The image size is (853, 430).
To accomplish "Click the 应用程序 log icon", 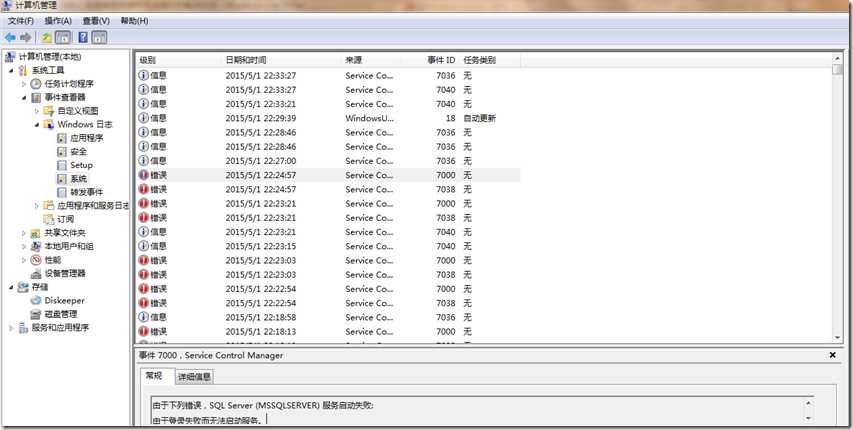I will [61, 138].
